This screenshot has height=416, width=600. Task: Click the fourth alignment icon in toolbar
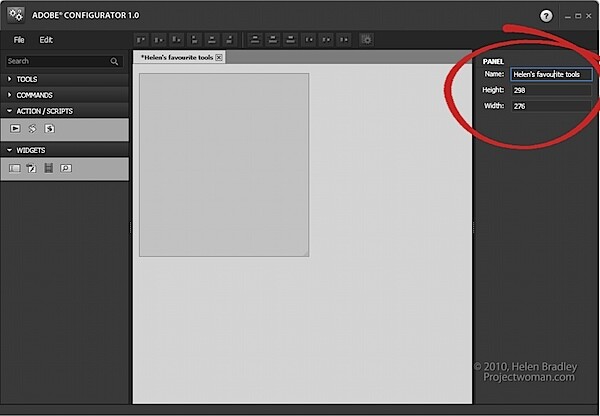click(x=194, y=39)
